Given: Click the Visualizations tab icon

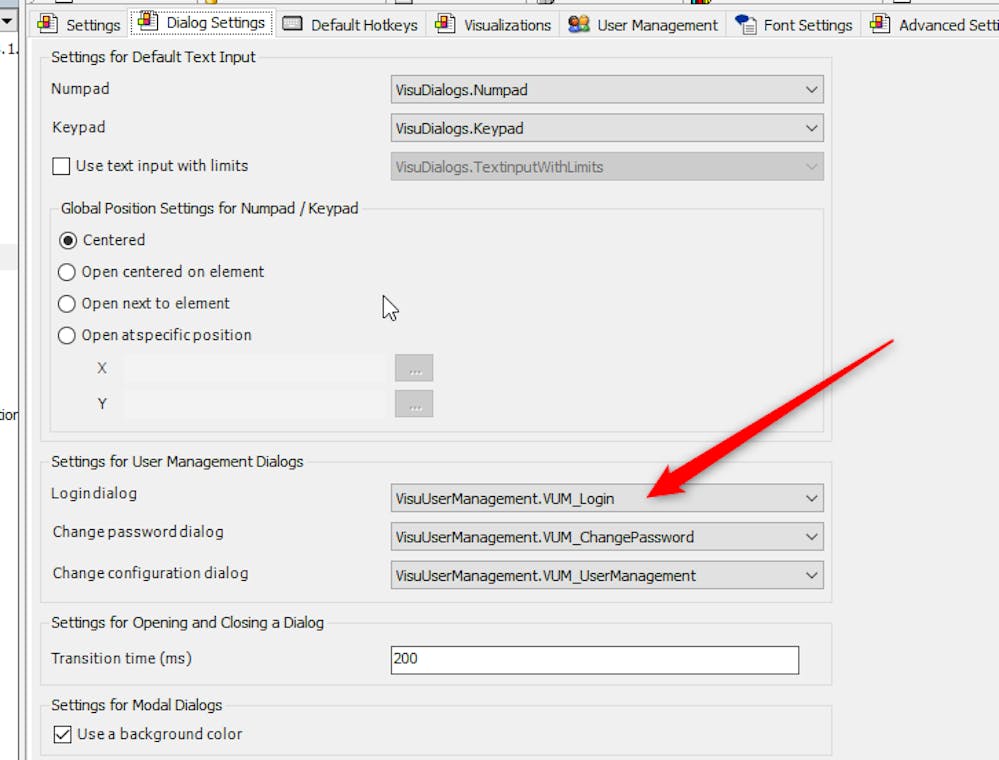Looking at the screenshot, I should pyautogui.click(x=446, y=24).
